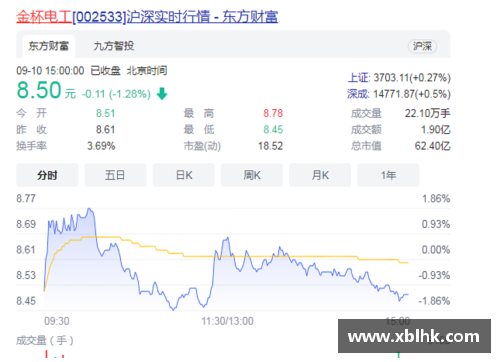500x362 pixels.
Task: Click the 8.45 price axis label
Action: (26, 301)
